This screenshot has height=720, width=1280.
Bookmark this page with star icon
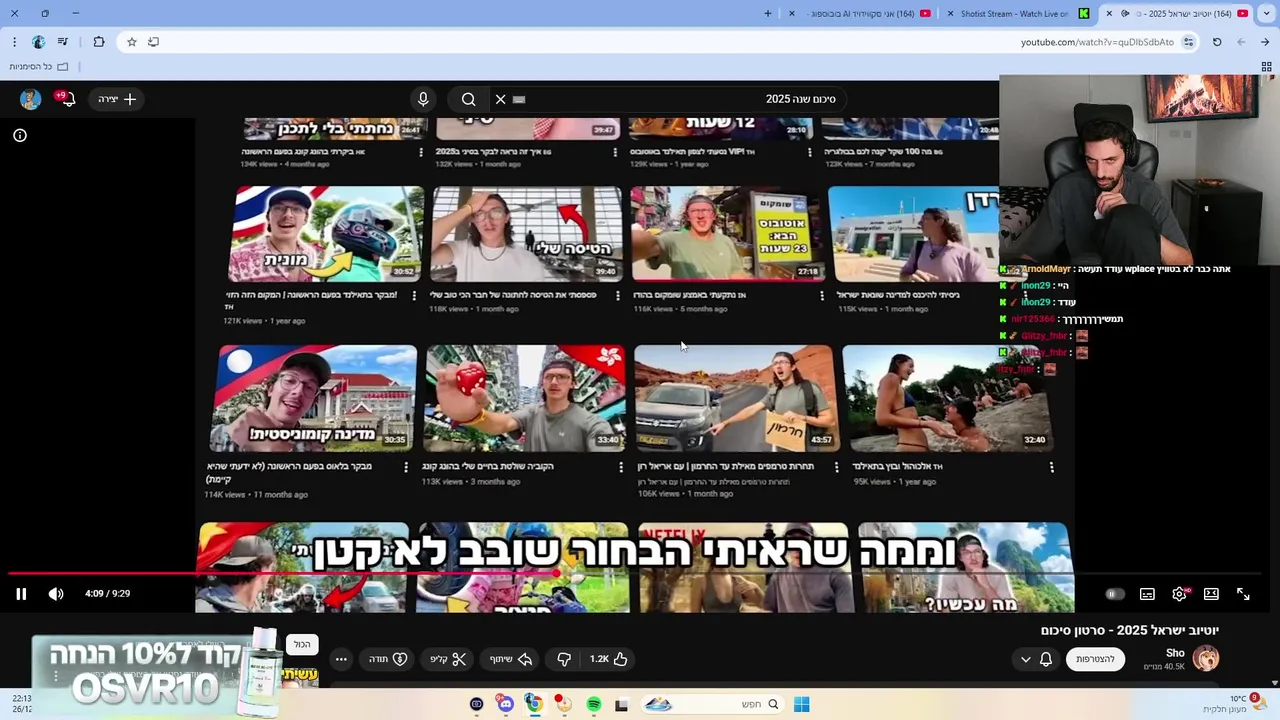[x=131, y=42]
